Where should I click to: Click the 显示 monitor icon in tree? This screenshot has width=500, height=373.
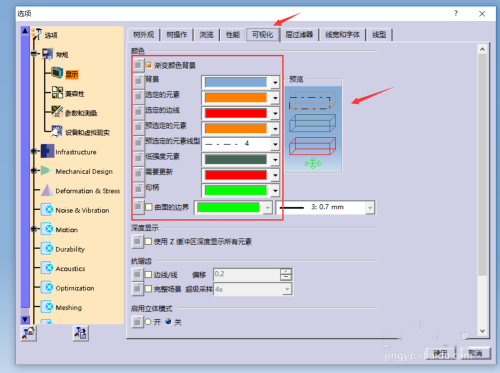57,72
